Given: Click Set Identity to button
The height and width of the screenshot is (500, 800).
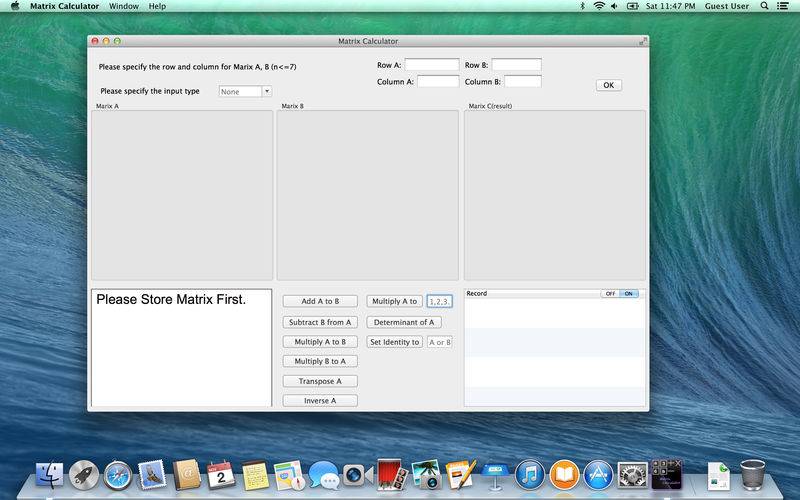Looking at the screenshot, I should pyautogui.click(x=394, y=342).
